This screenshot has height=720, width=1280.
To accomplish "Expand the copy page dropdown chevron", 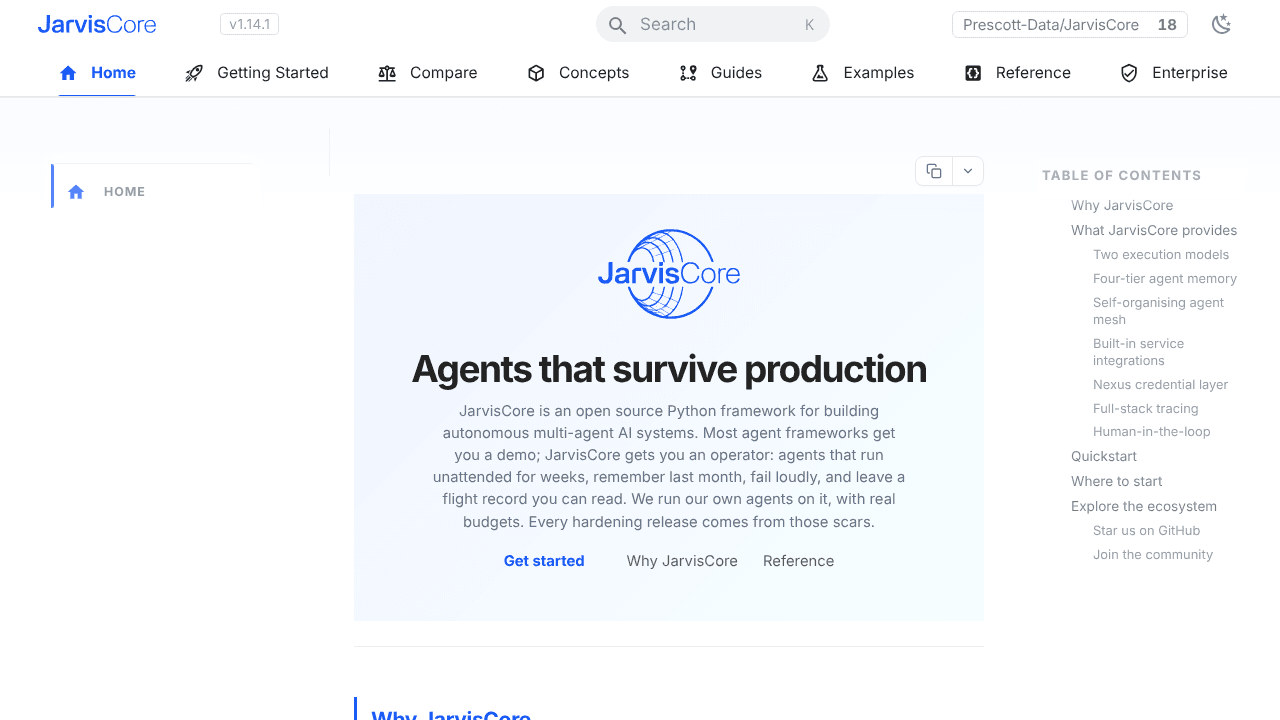I will 968,171.
